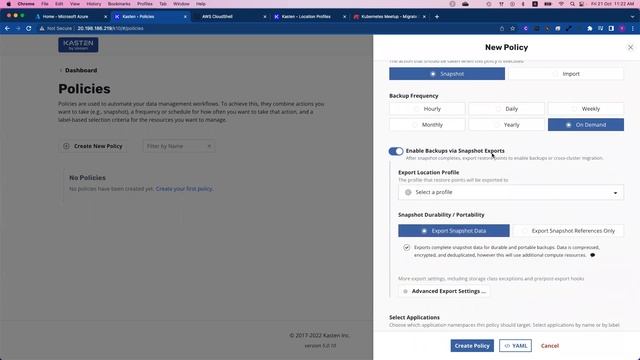The height and width of the screenshot is (360, 640).
Task: Open the Bookmarks menu
Action: (x=119, y=4)
